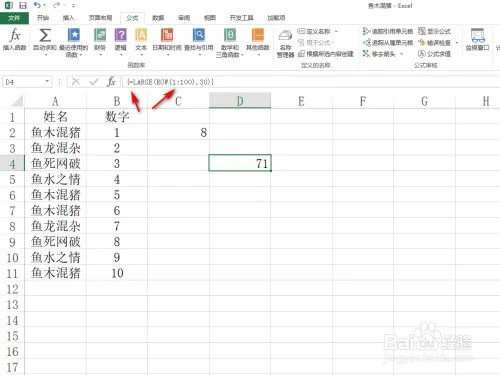
Task: Switch to the Home (开始) tab
Action: [x=43, y=18]
